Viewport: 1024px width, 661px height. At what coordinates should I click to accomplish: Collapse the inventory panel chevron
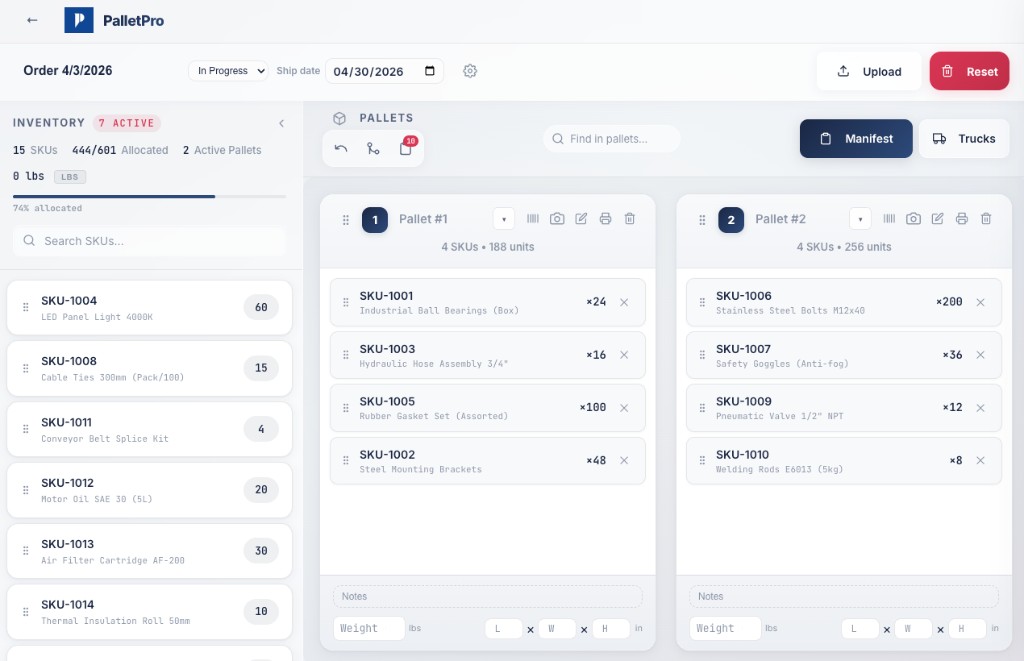pyautogui.click(x=281, y=123)
